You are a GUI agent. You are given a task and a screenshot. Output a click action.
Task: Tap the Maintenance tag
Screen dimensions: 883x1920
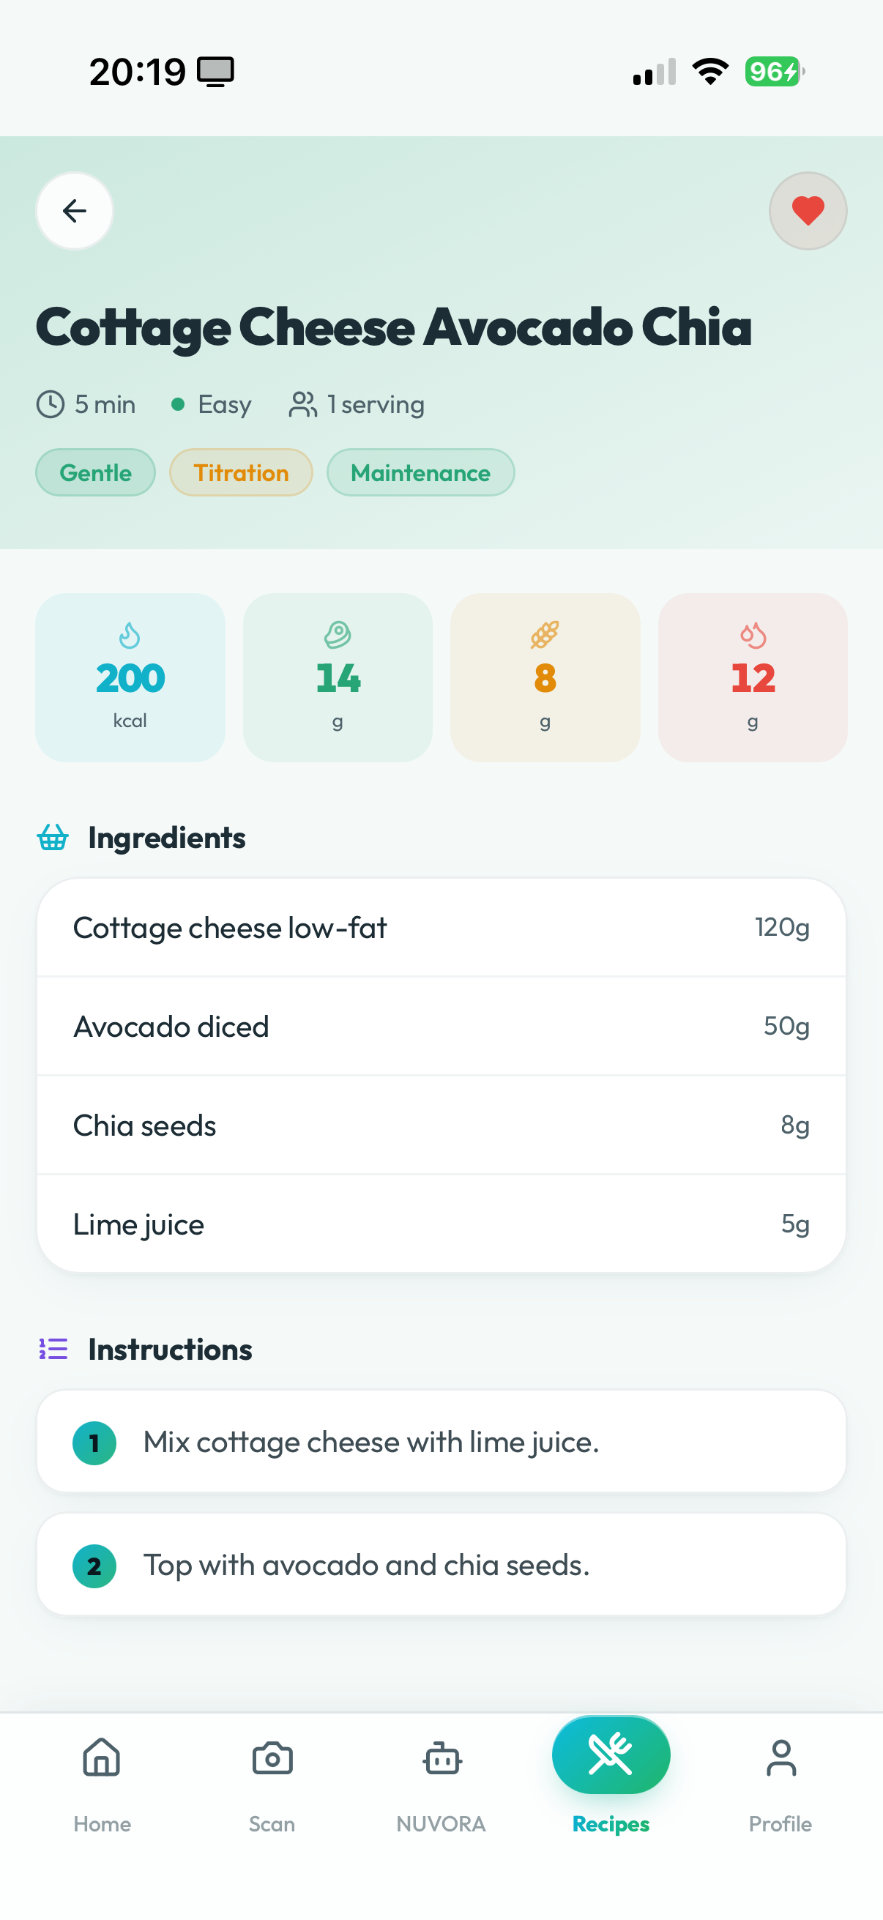(421, 473)
